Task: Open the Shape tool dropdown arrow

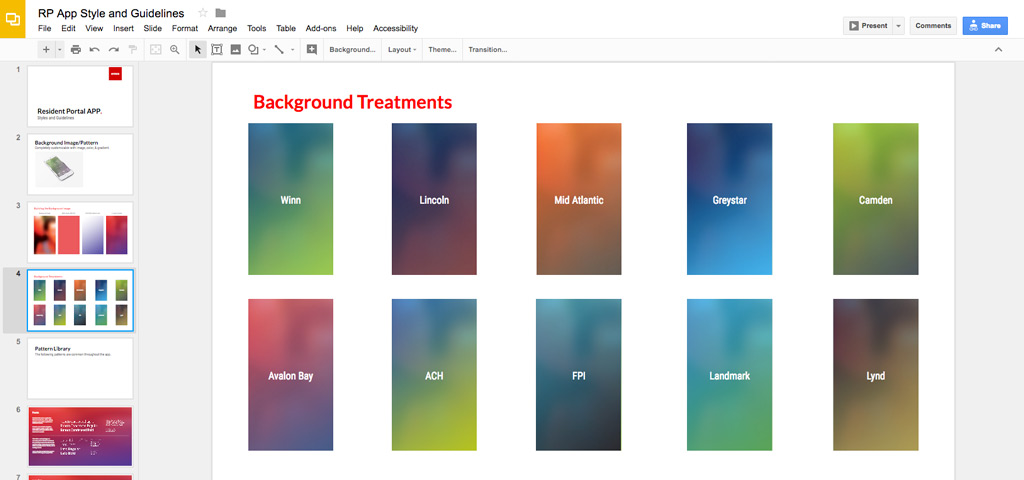Action: pos(264,50)
